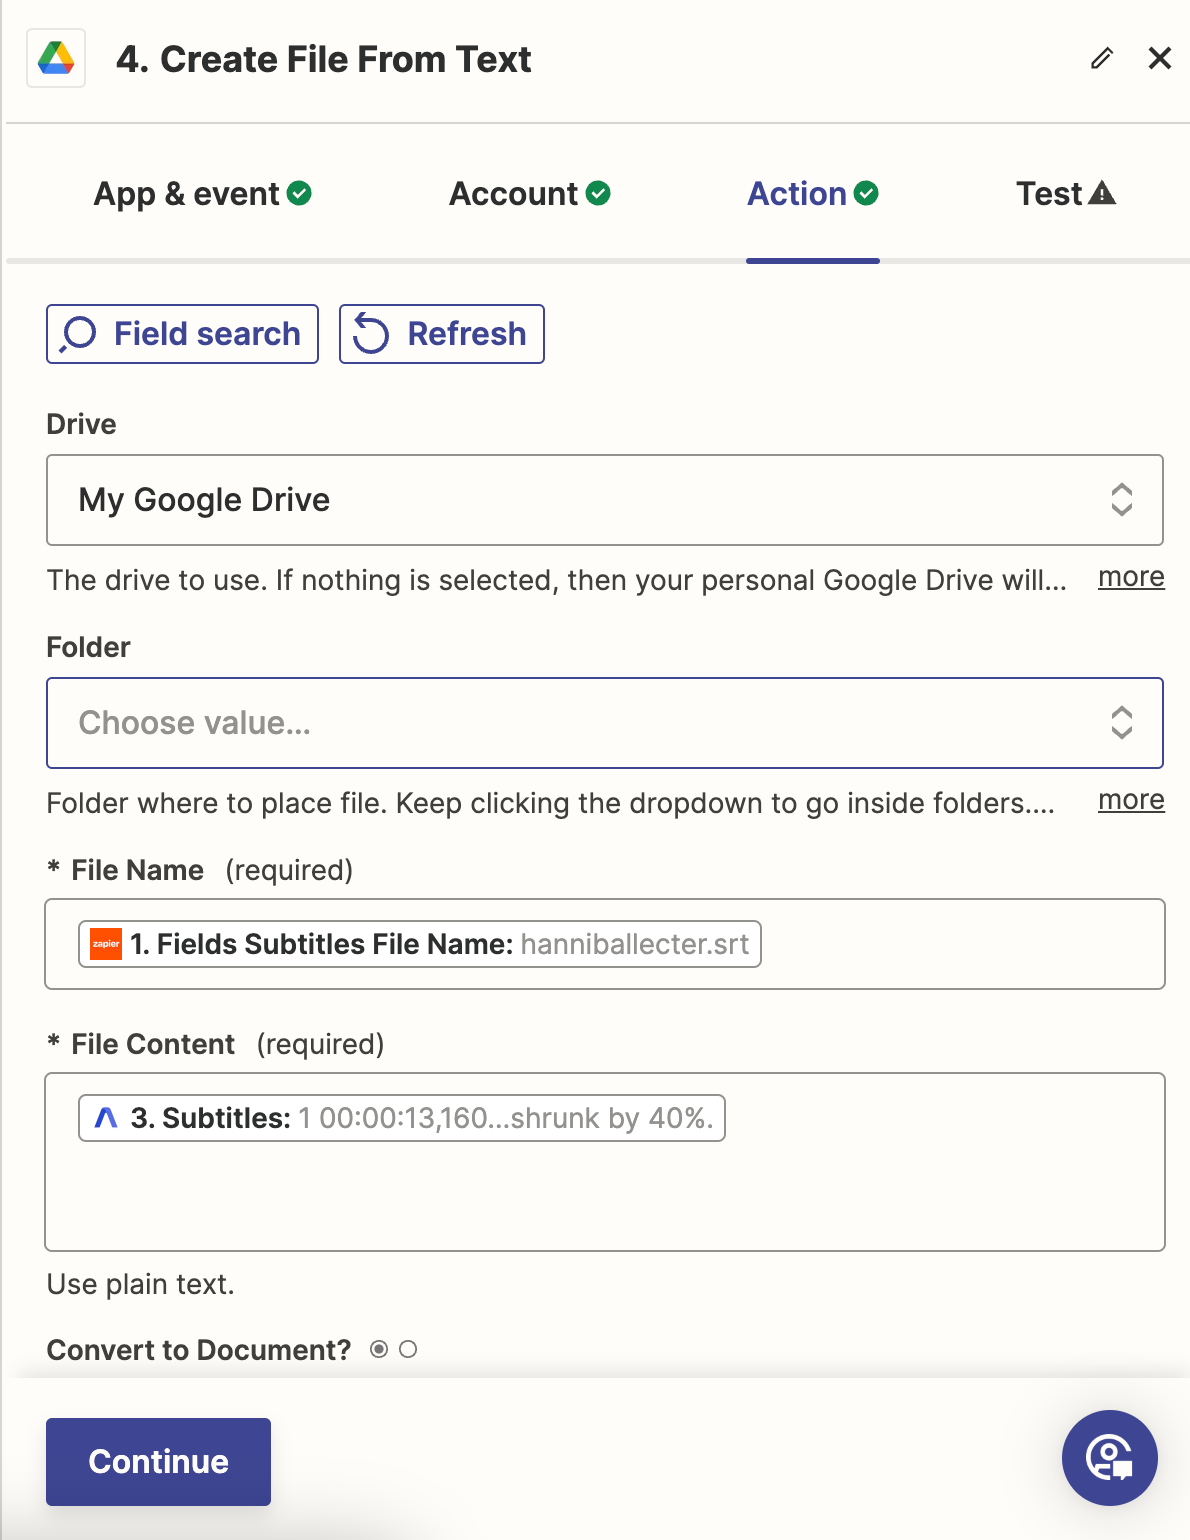Screen dimensions: 1190x1540
Task: Open the help chat bubble
Action: (1110, 1458)
